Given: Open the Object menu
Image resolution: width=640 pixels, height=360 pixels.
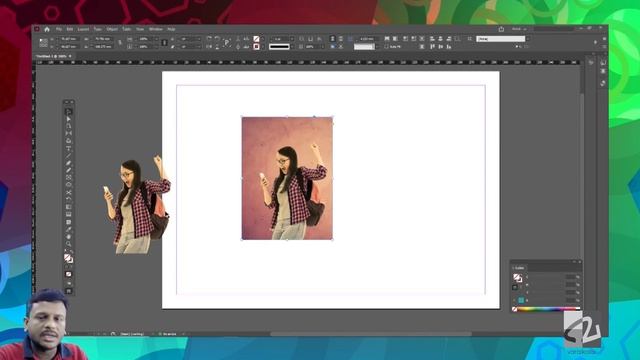Looking at the screenshot, I should [x=112, y=29].
